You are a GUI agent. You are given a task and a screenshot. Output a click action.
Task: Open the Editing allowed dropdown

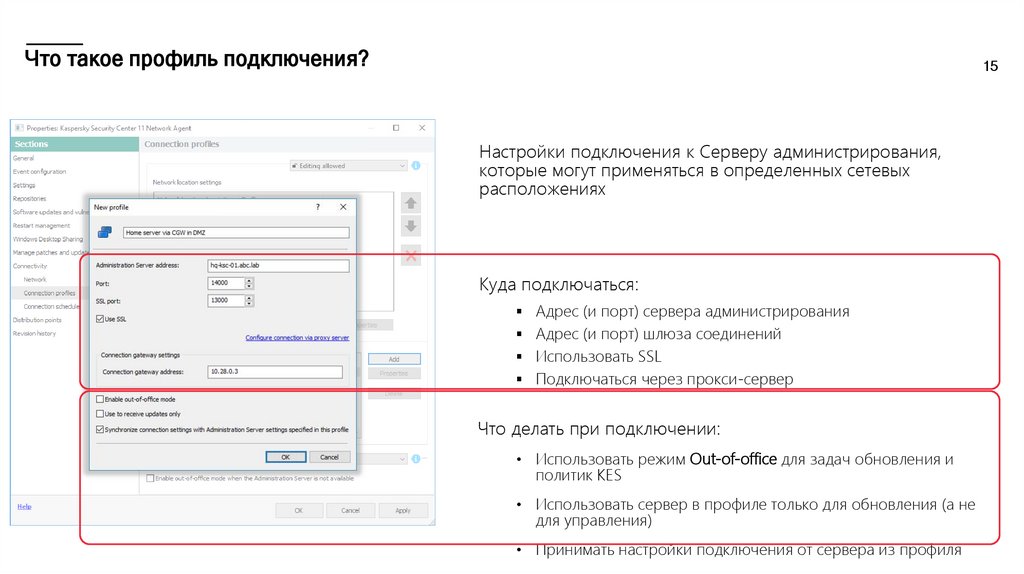[349, 166]
